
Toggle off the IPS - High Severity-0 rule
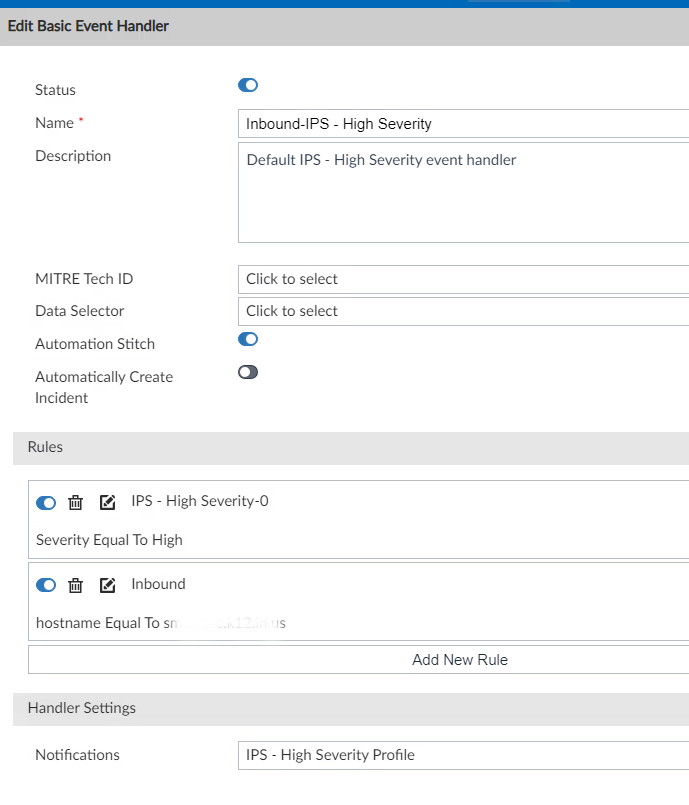[46, 503]
